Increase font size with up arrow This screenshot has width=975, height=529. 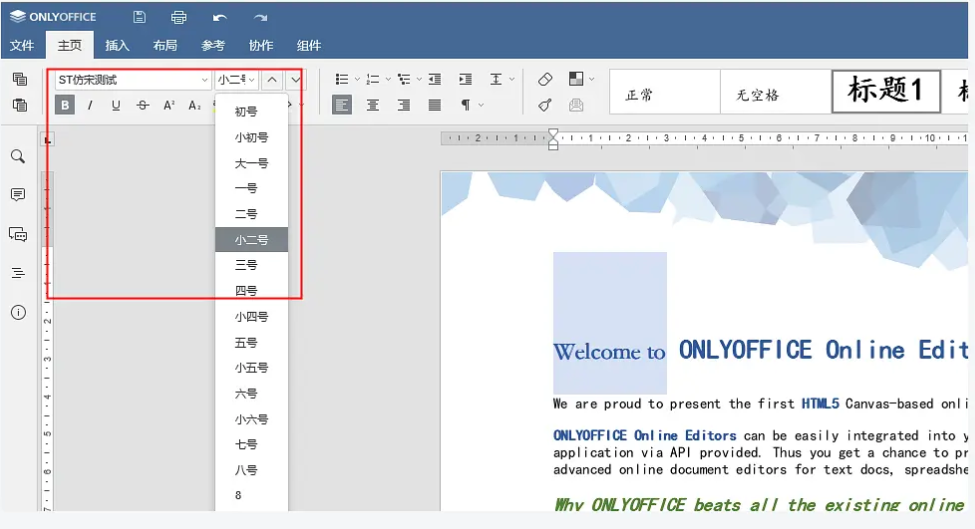(272, 80)
